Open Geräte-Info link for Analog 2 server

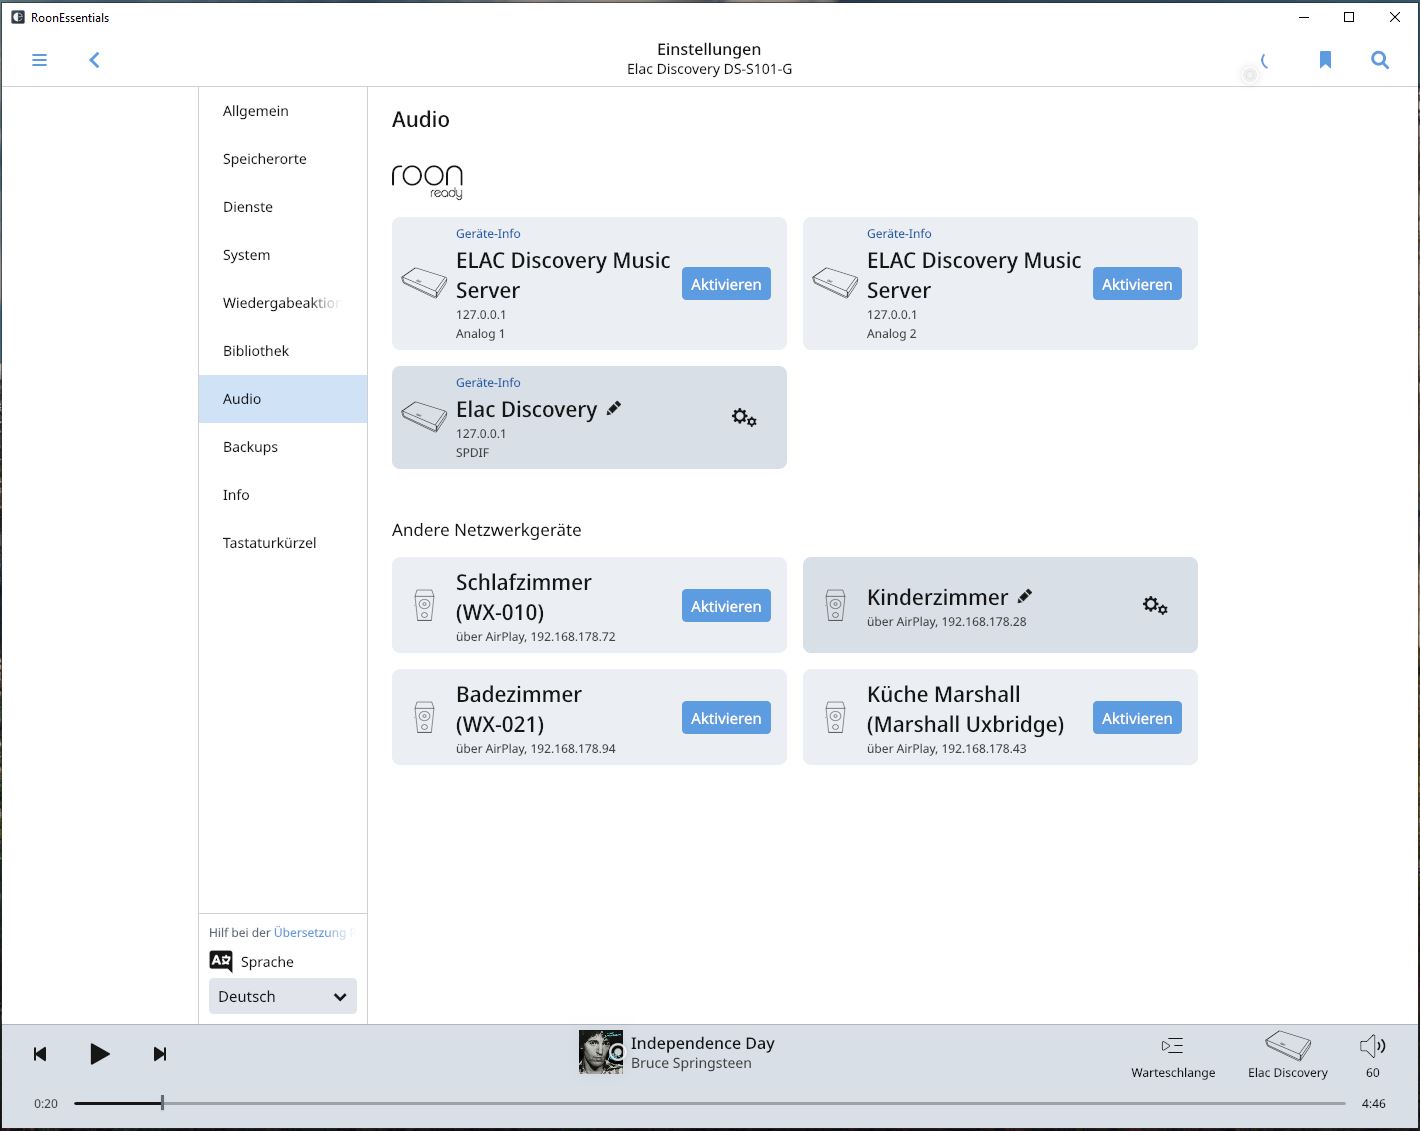(898, 233)
